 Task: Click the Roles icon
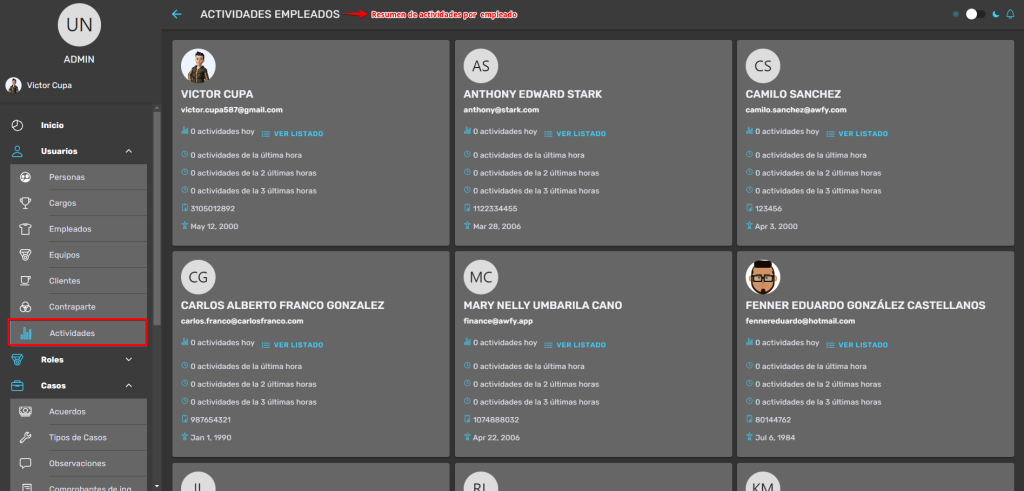18,359
